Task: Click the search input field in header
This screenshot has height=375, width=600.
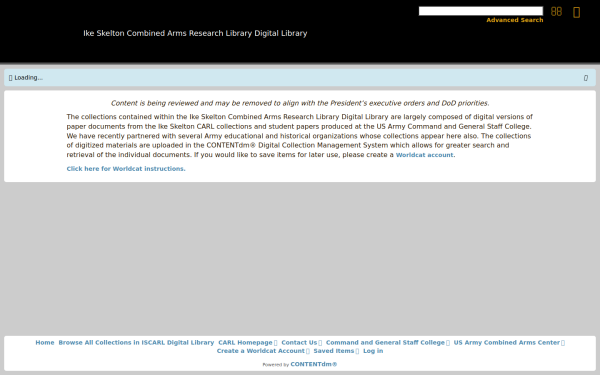Action: pos(481,11)
